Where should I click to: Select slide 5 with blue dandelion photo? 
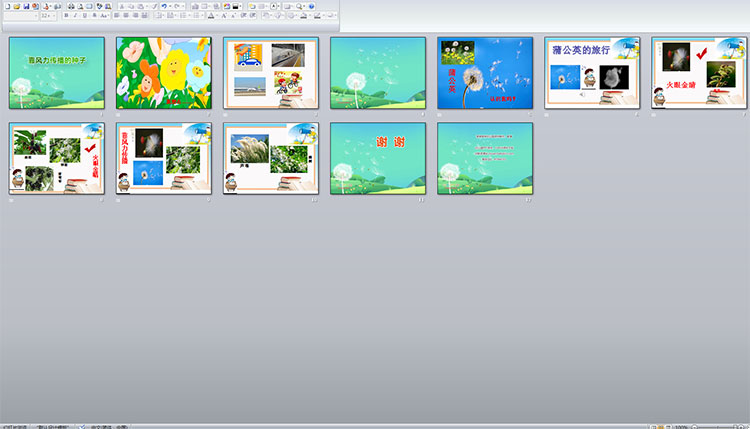[485, 73]
